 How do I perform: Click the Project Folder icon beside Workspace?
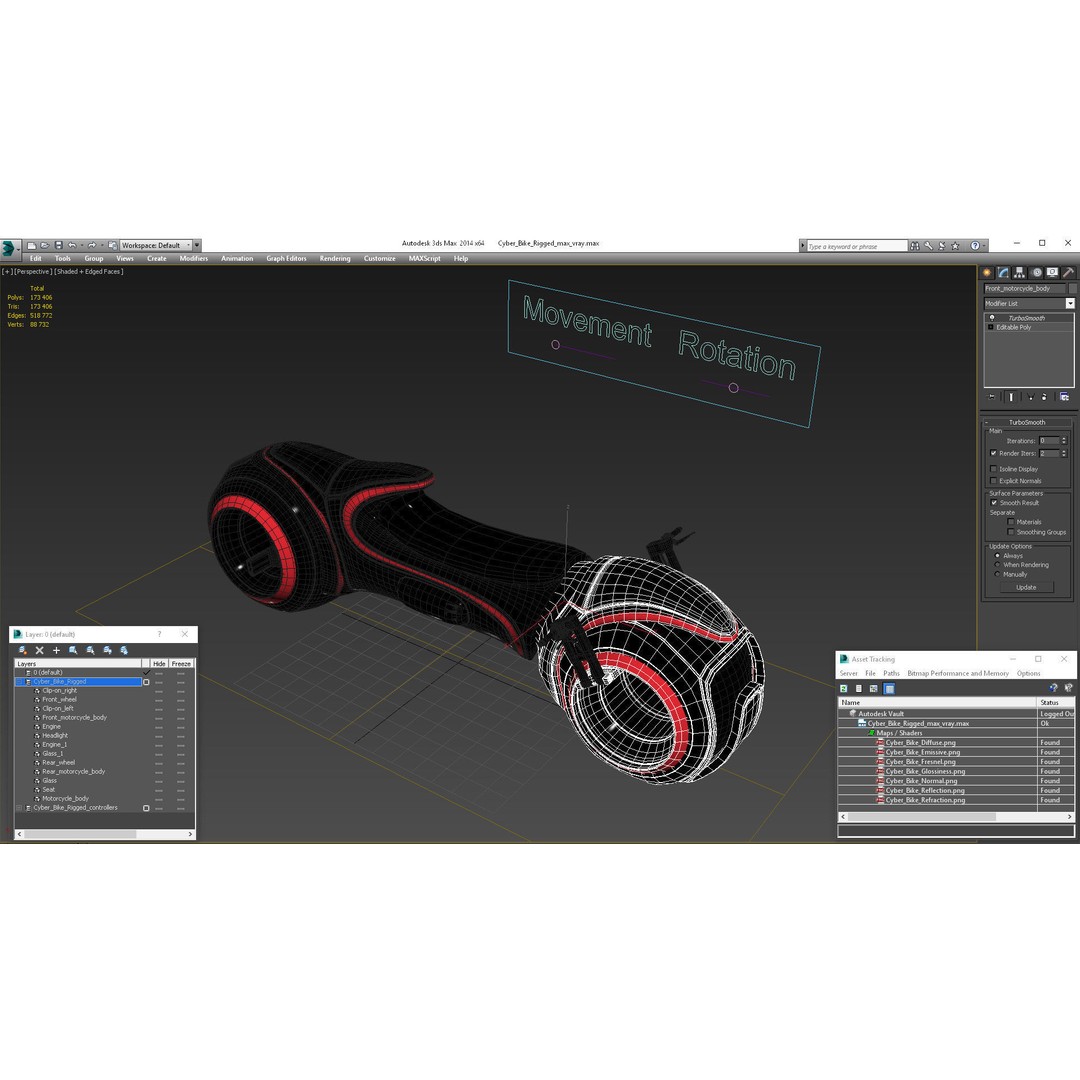(x=112, y=245)
